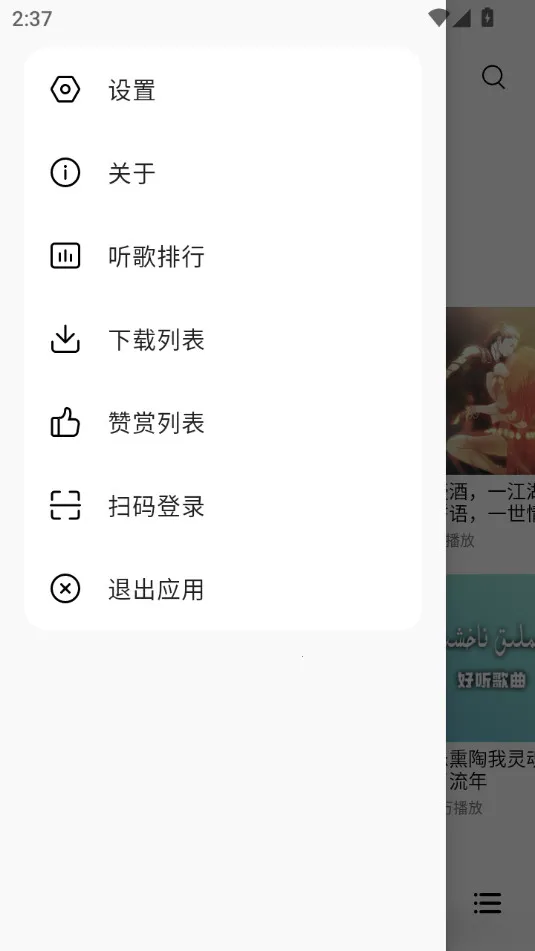Tap the circled X exit icon
The width and height of the screenshot is (535, 951).
tap(65, 588)
